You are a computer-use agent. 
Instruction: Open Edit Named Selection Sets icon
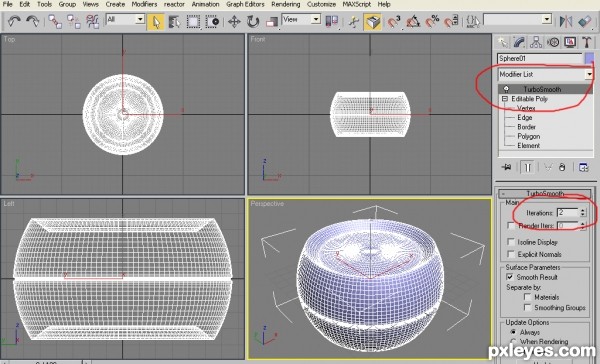(x=473, y=21)
